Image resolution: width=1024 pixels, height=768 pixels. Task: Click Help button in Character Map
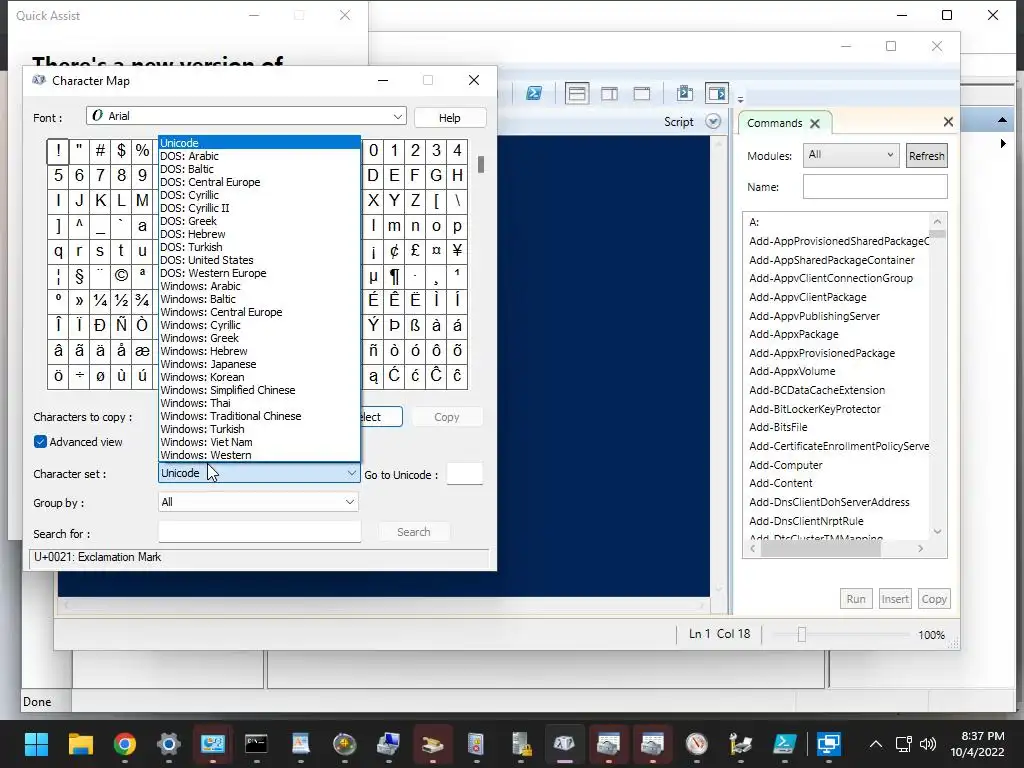point(449,118)
